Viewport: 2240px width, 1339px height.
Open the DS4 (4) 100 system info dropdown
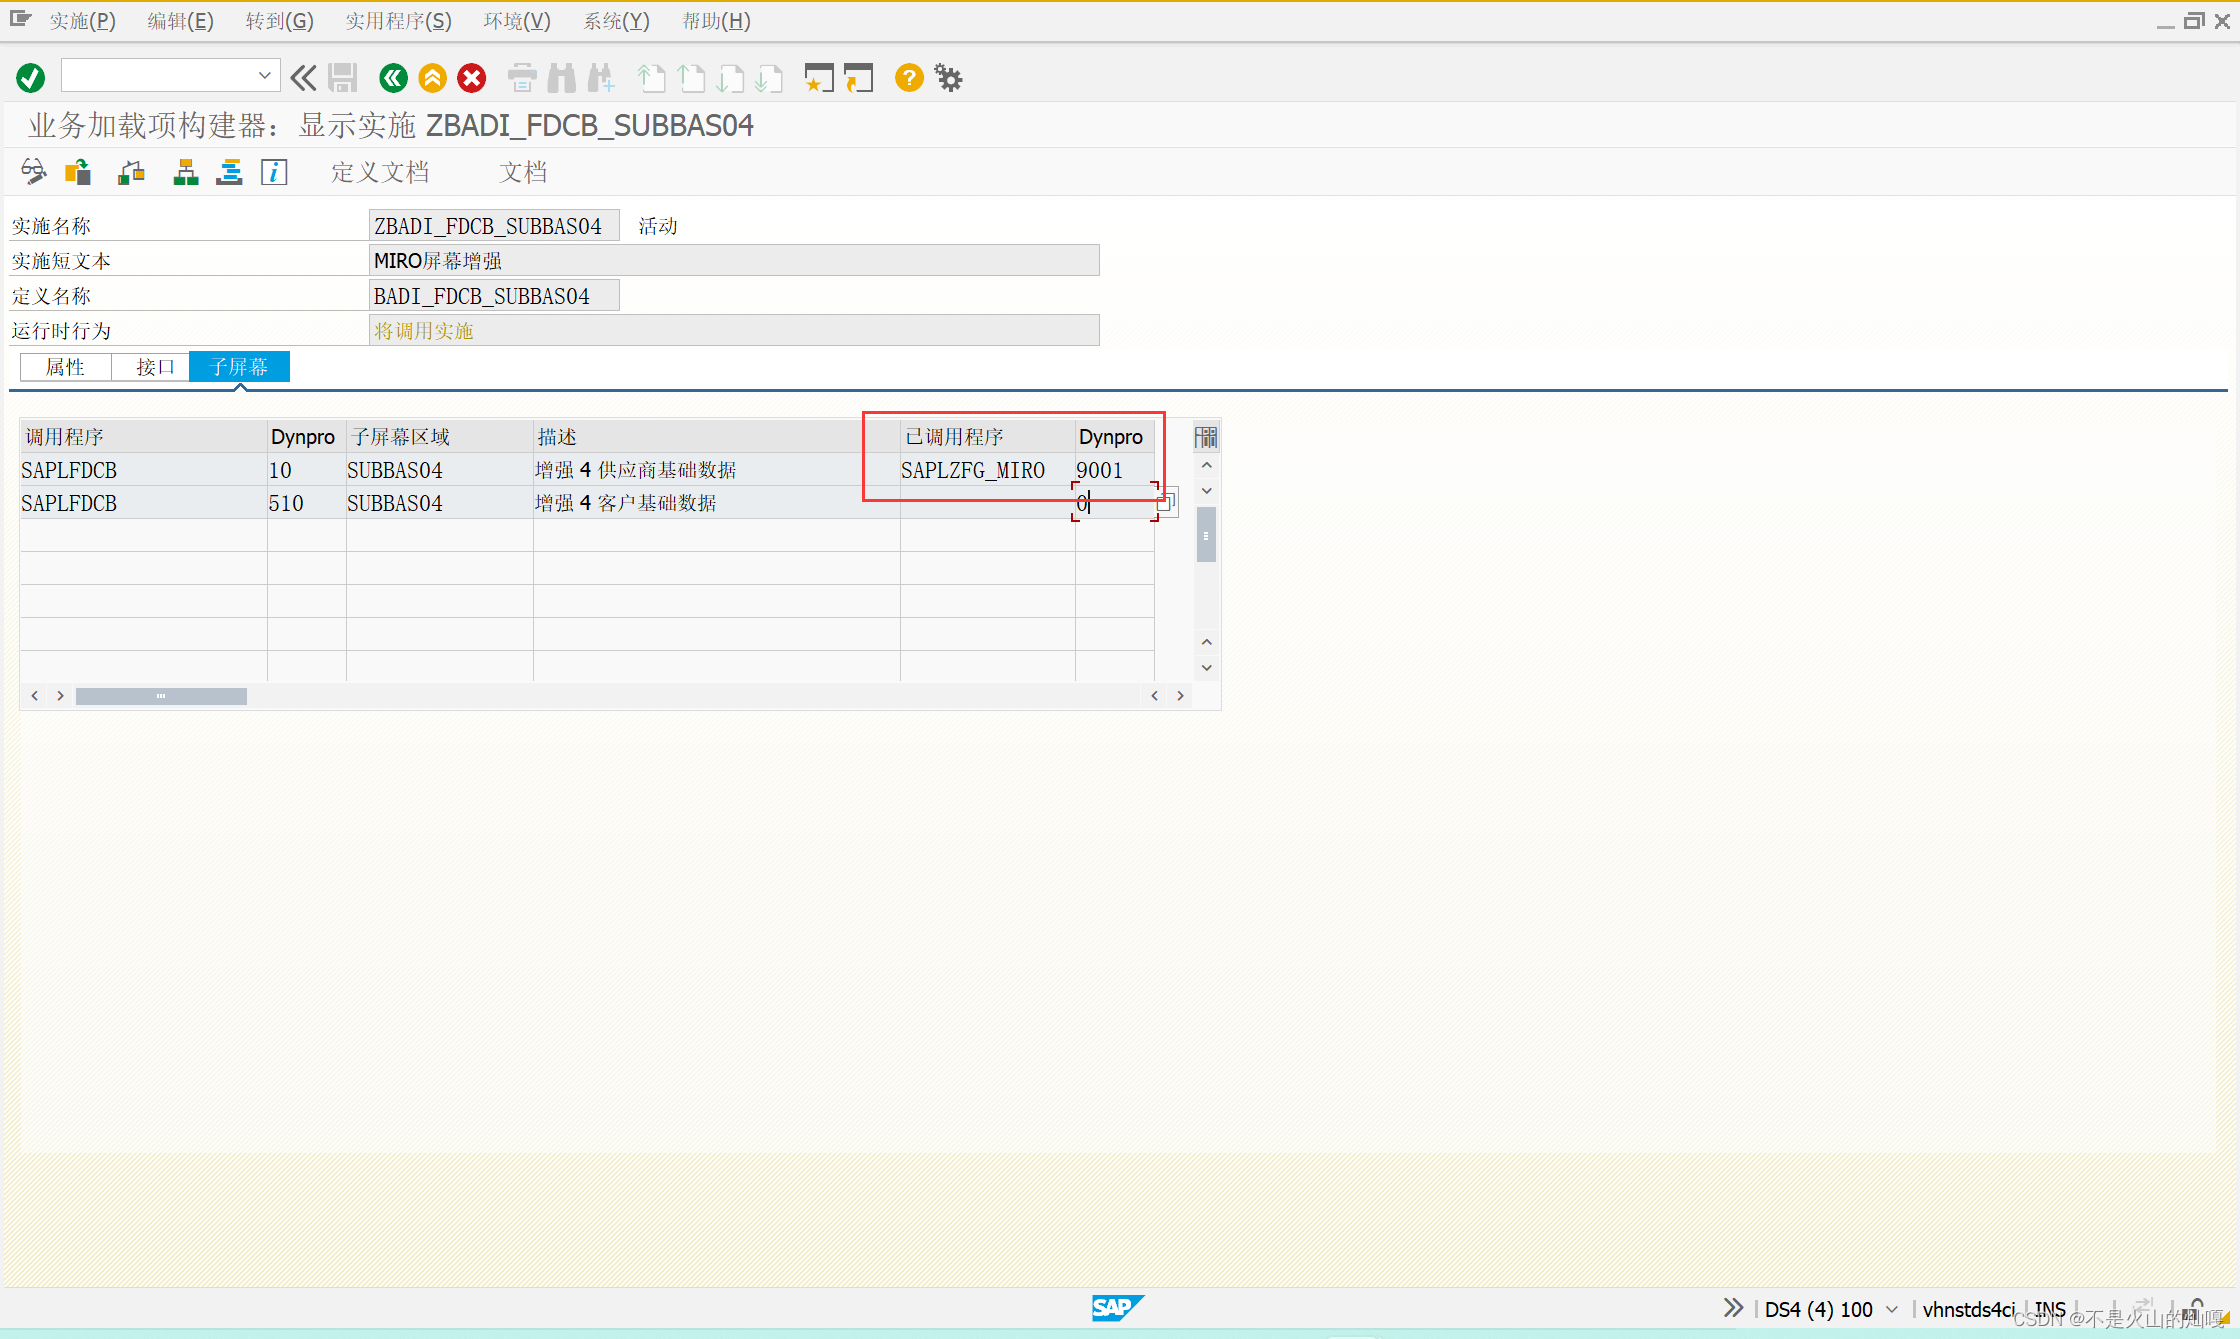click(x=1891, y=1309)
